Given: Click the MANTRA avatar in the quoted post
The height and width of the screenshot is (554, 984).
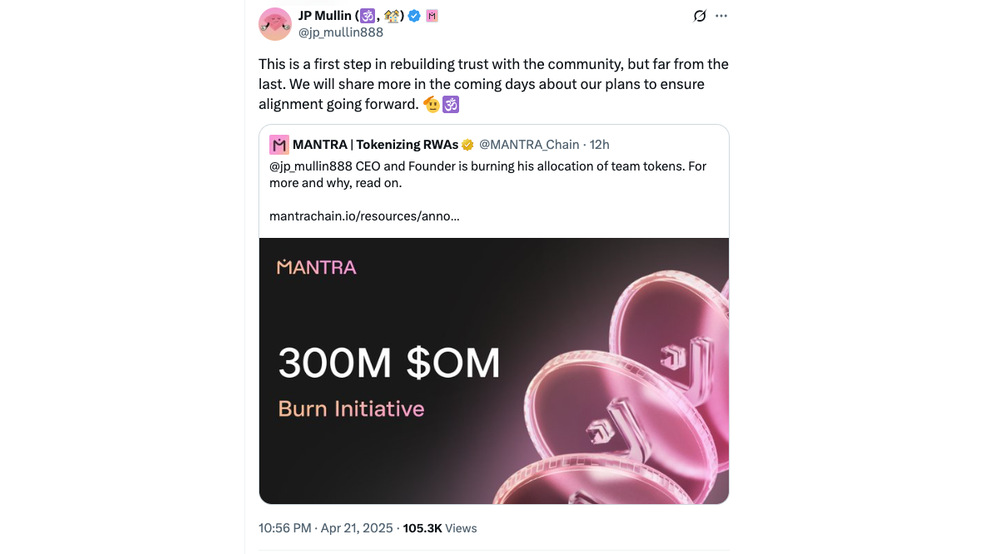Looking at the screenshot, I should [279, 145].
